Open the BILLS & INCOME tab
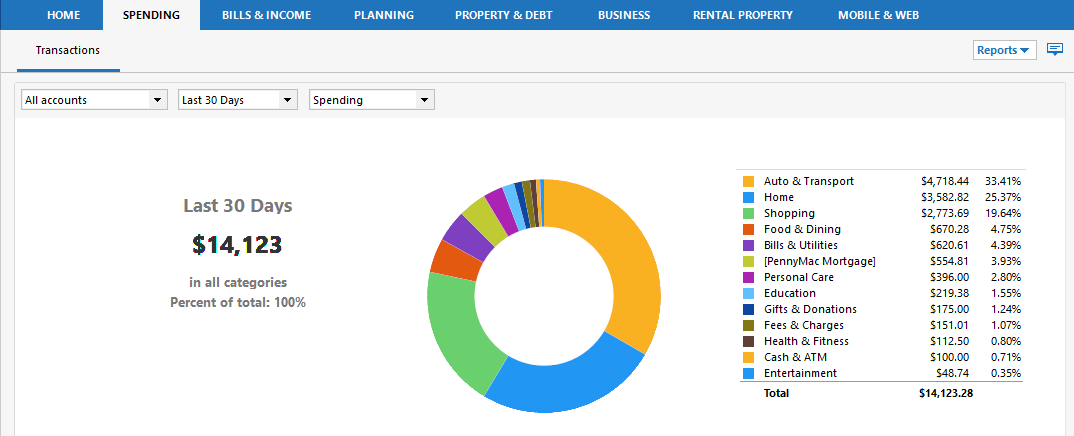This screenshot has width=1074, height=436. click(266, 15)
